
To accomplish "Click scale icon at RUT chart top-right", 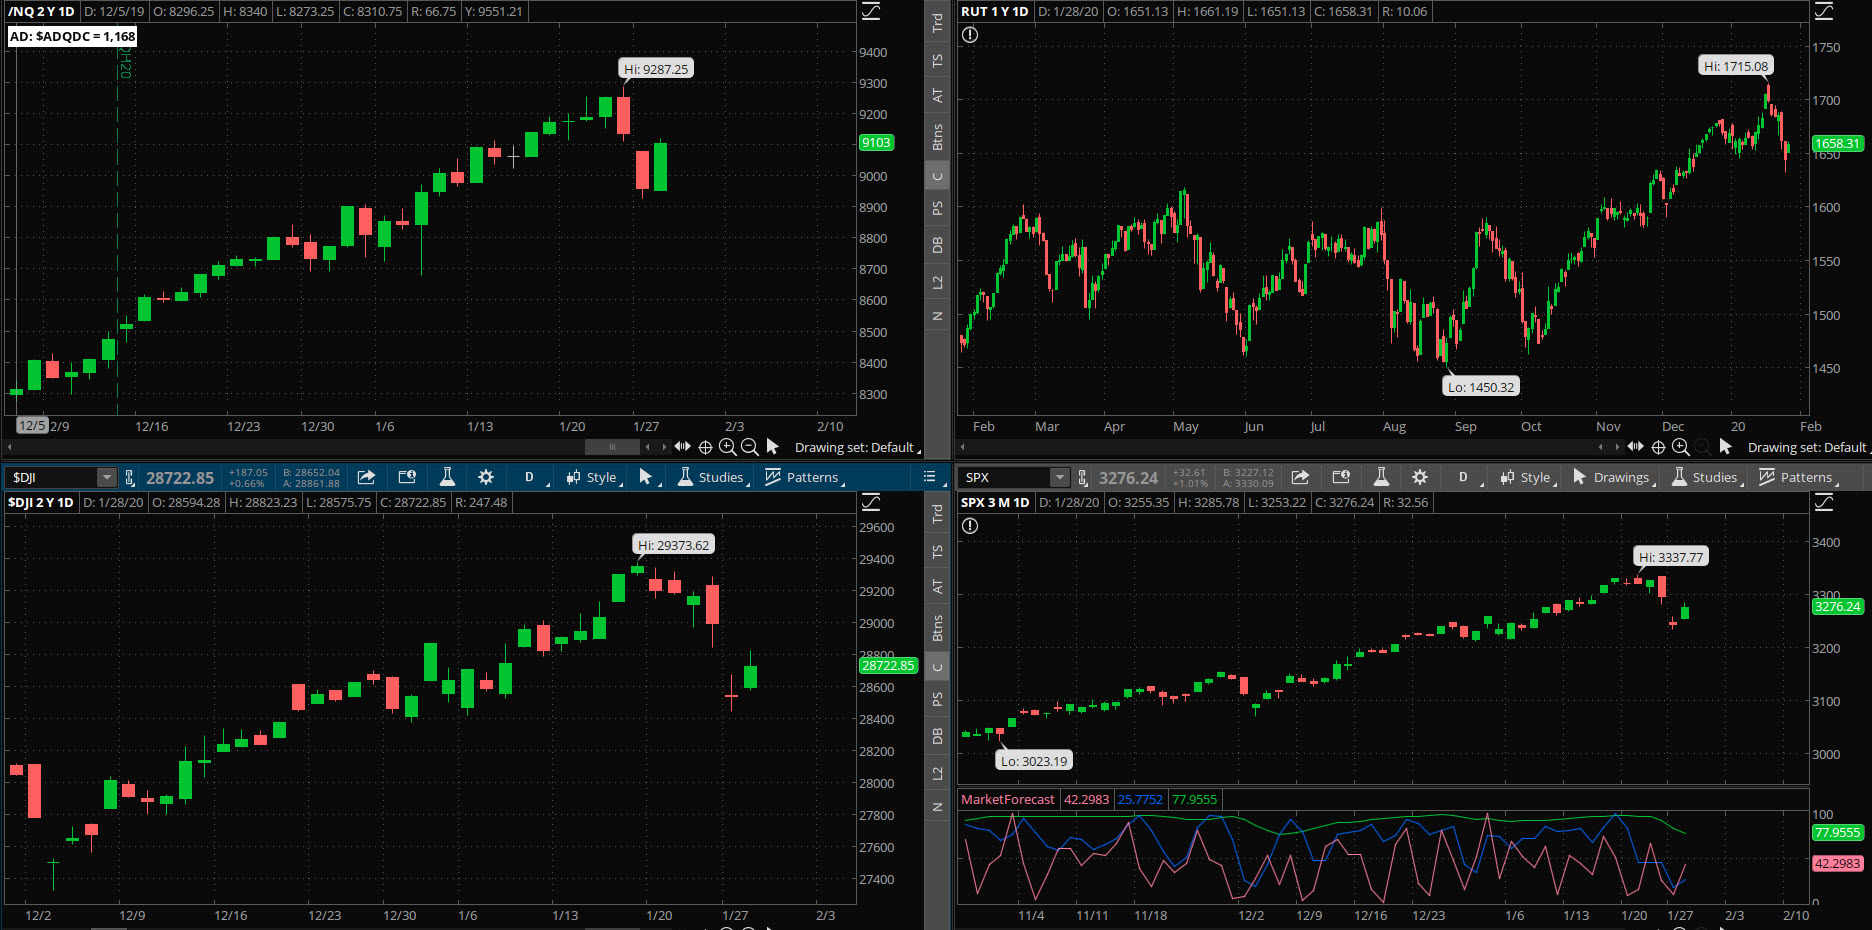I will [x=1824, y=11].
